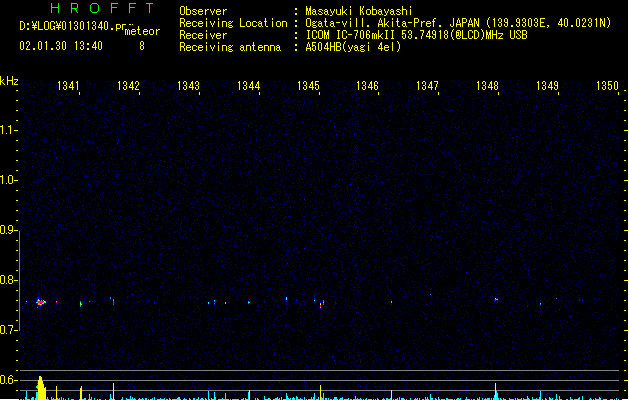Click the 1347 time axis label
The image size is (629, 400).
point(427,86)
